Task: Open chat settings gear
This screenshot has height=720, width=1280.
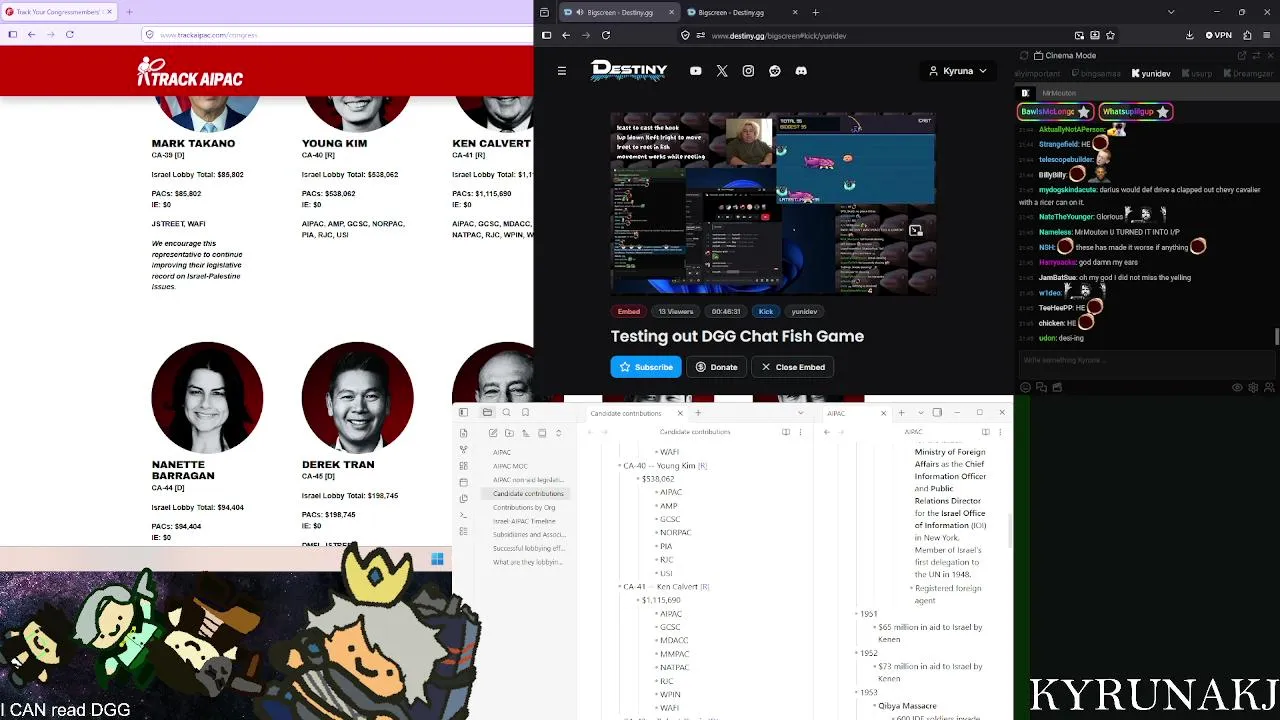Action: [1254, 388]
